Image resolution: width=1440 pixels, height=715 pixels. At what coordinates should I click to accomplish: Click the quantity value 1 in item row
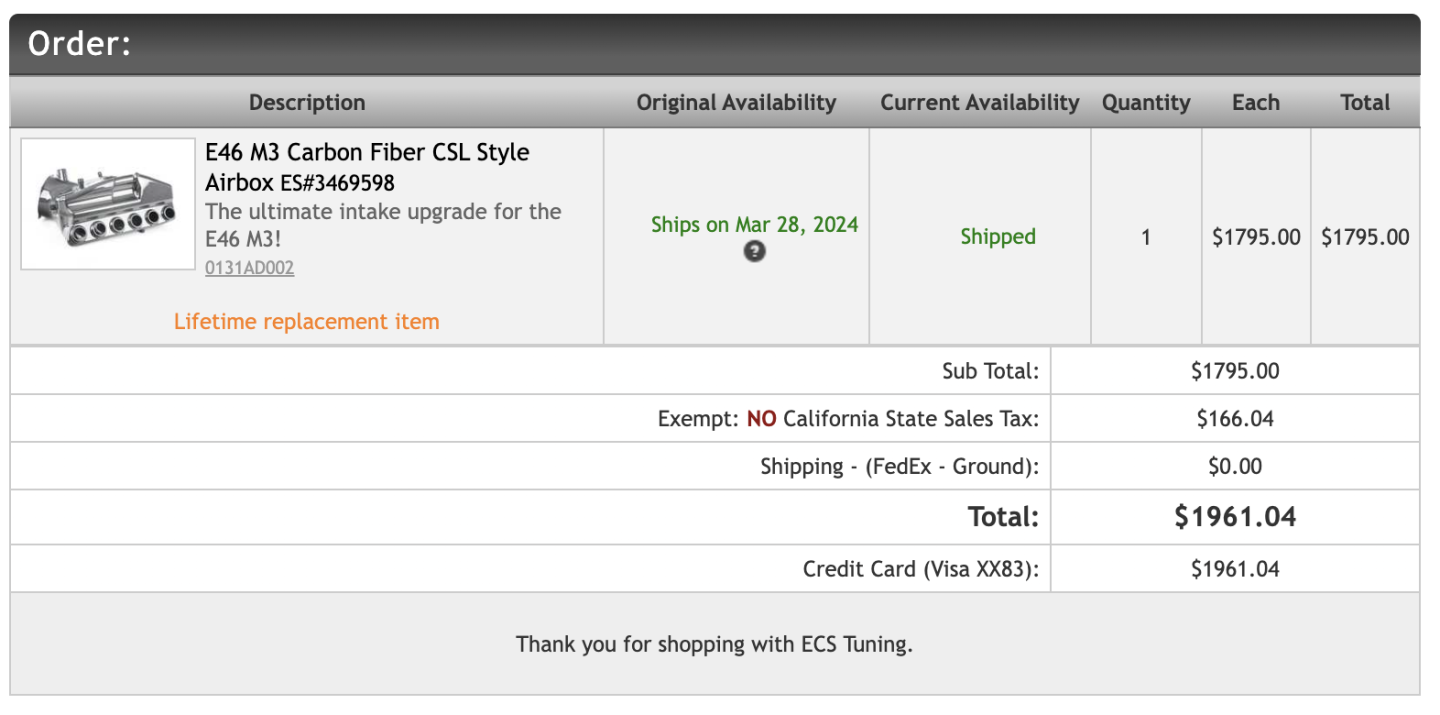click(x=1146, y=237)
